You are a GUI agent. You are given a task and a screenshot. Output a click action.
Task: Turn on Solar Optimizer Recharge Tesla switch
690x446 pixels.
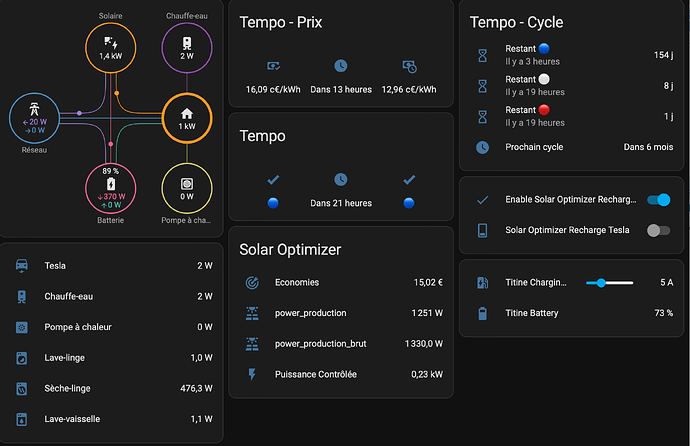pyautogui.click(x=658, y=230)
